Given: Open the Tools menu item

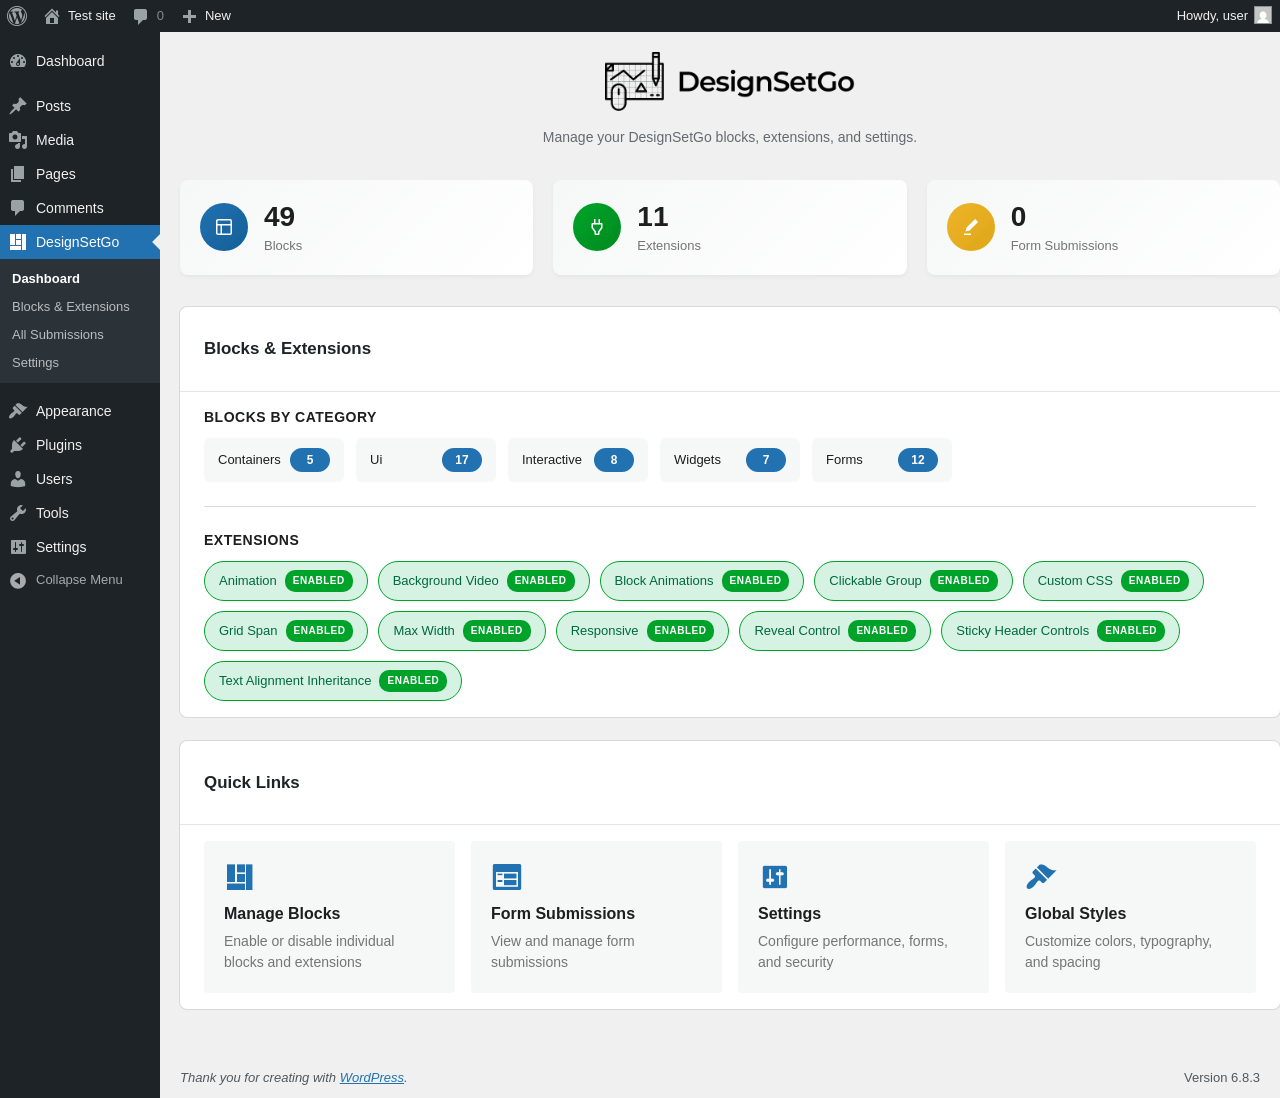Looking at the screenshot, I should point(80,513).
